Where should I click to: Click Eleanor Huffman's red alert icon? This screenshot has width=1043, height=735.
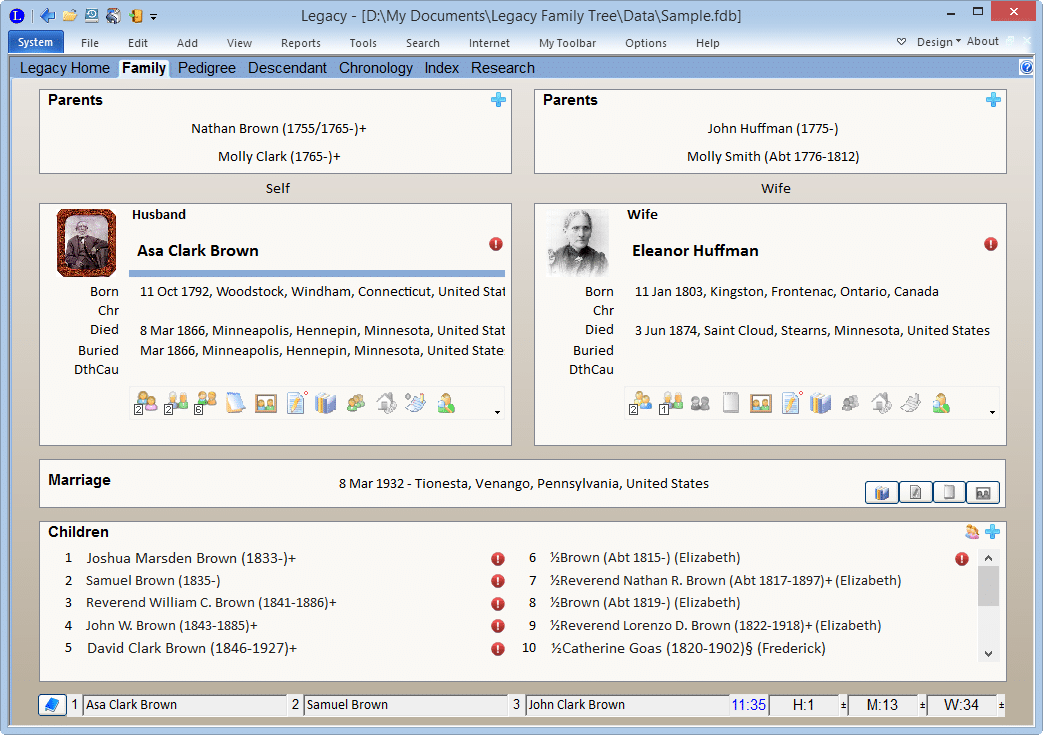coord(990,244)
